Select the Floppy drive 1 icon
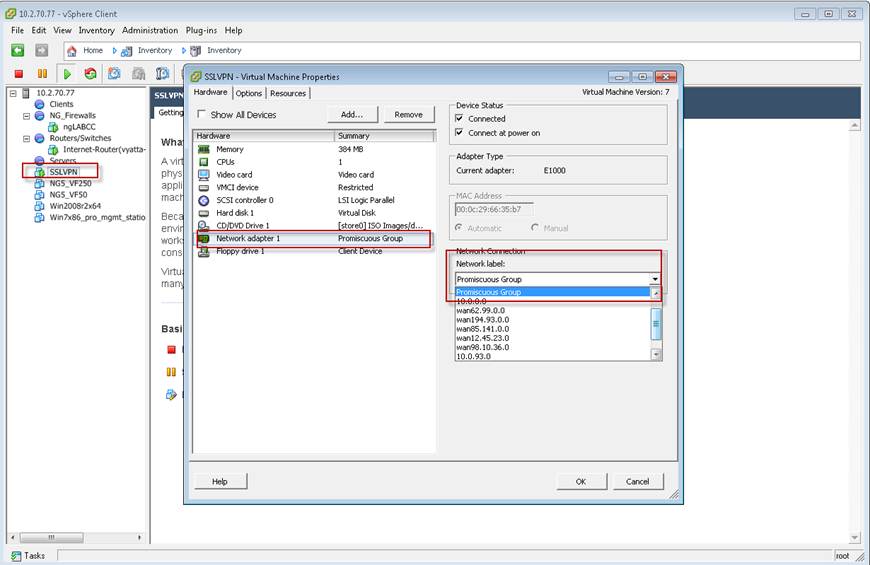 click(x=204, y=251)
